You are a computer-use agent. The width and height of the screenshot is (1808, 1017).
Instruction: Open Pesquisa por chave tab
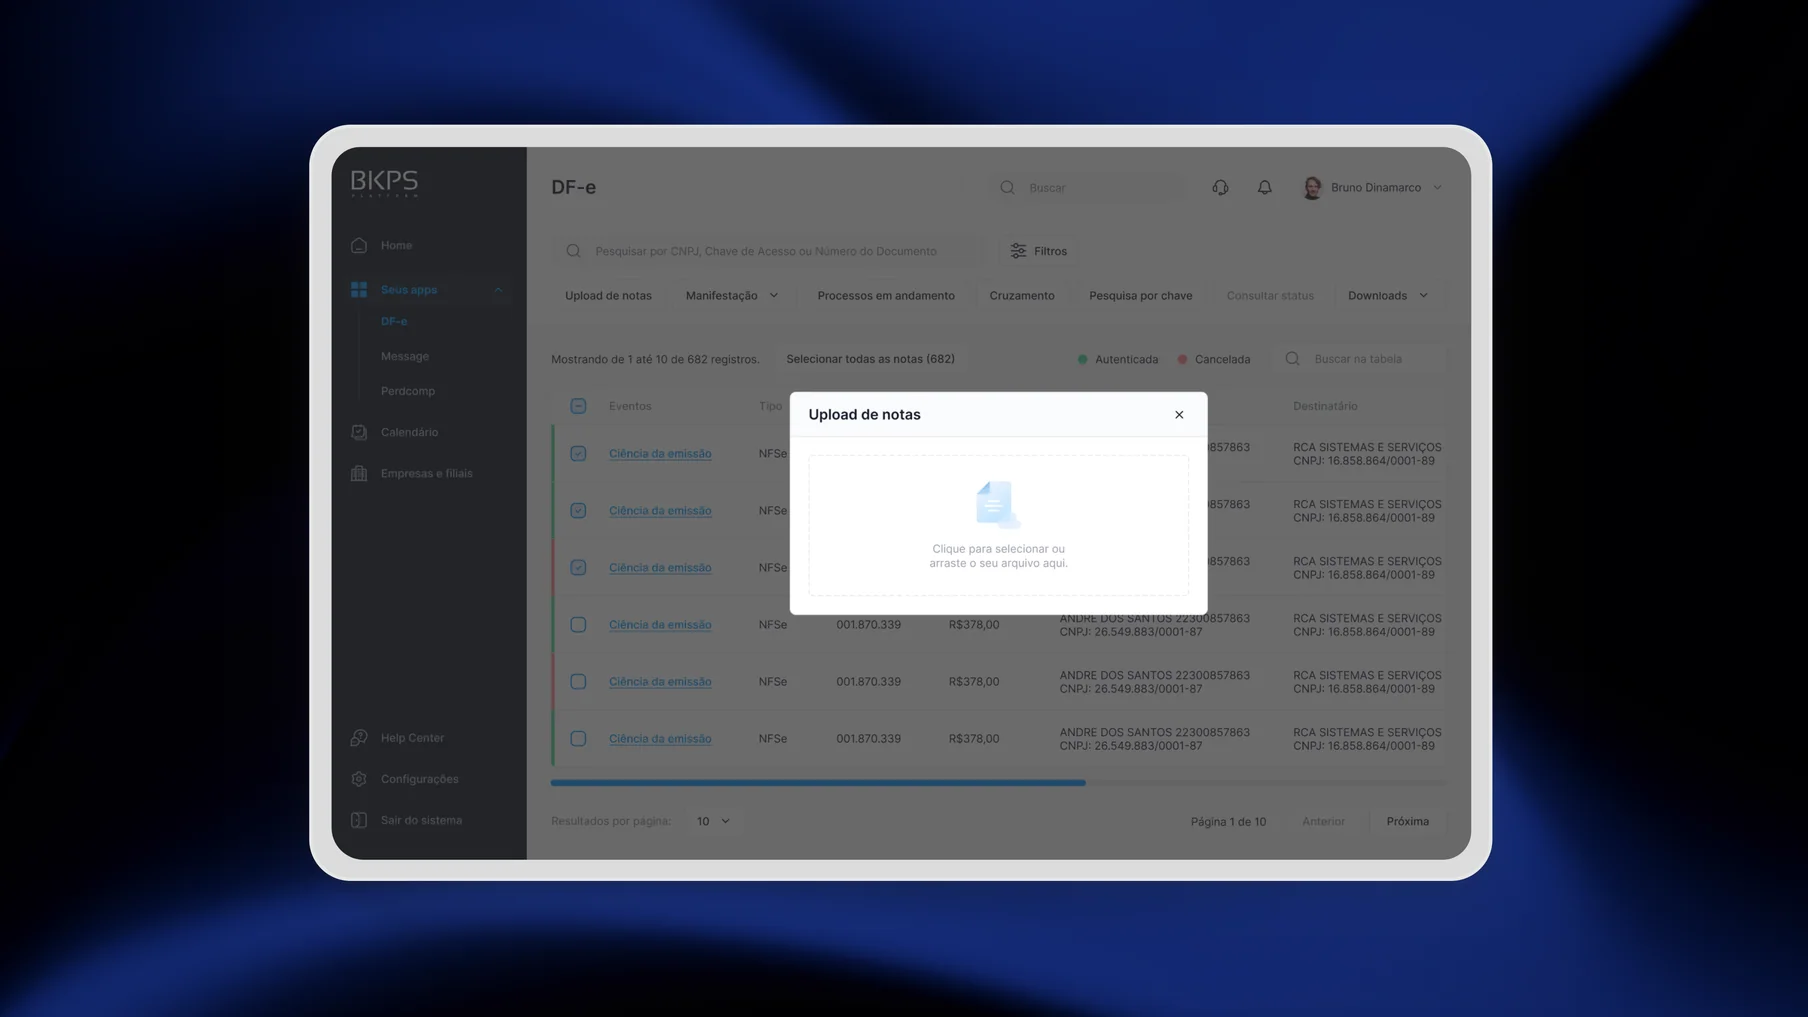1140,296
